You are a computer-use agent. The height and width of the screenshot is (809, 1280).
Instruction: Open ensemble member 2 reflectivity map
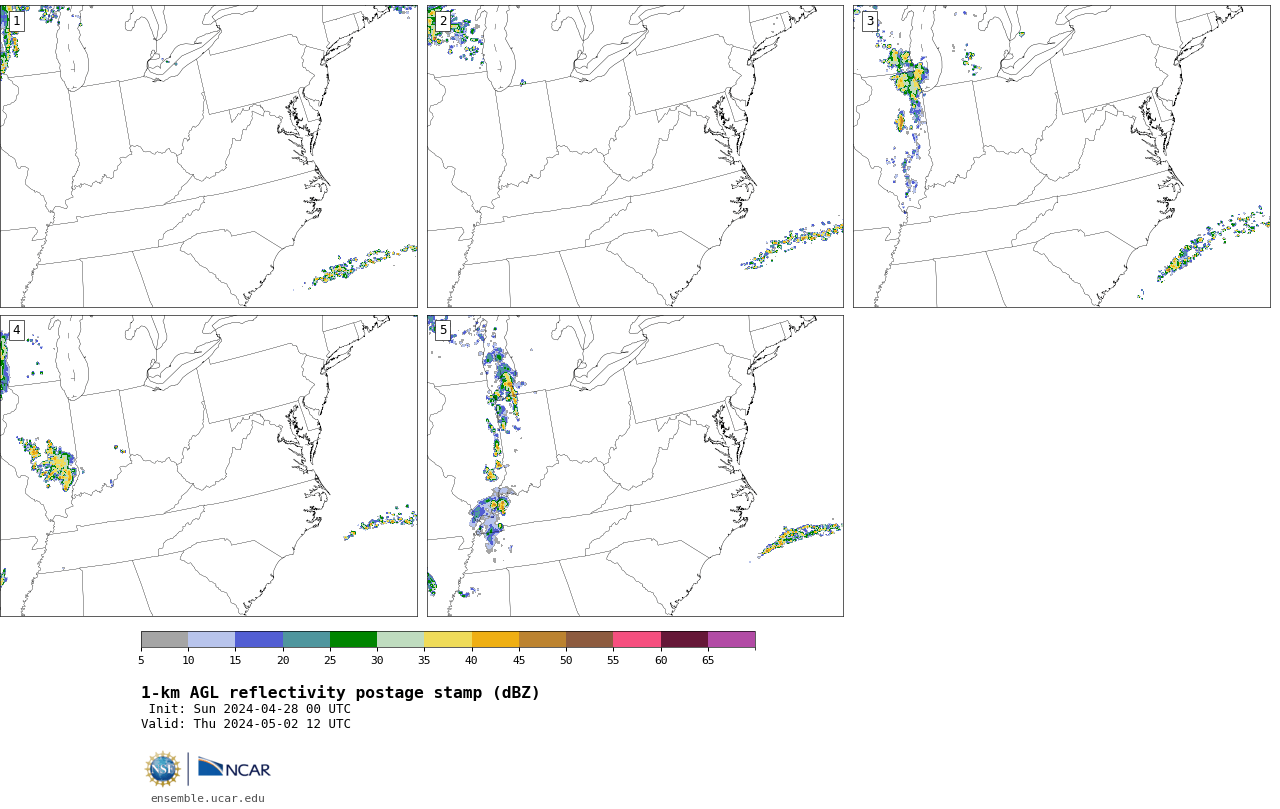click(635, 156)
